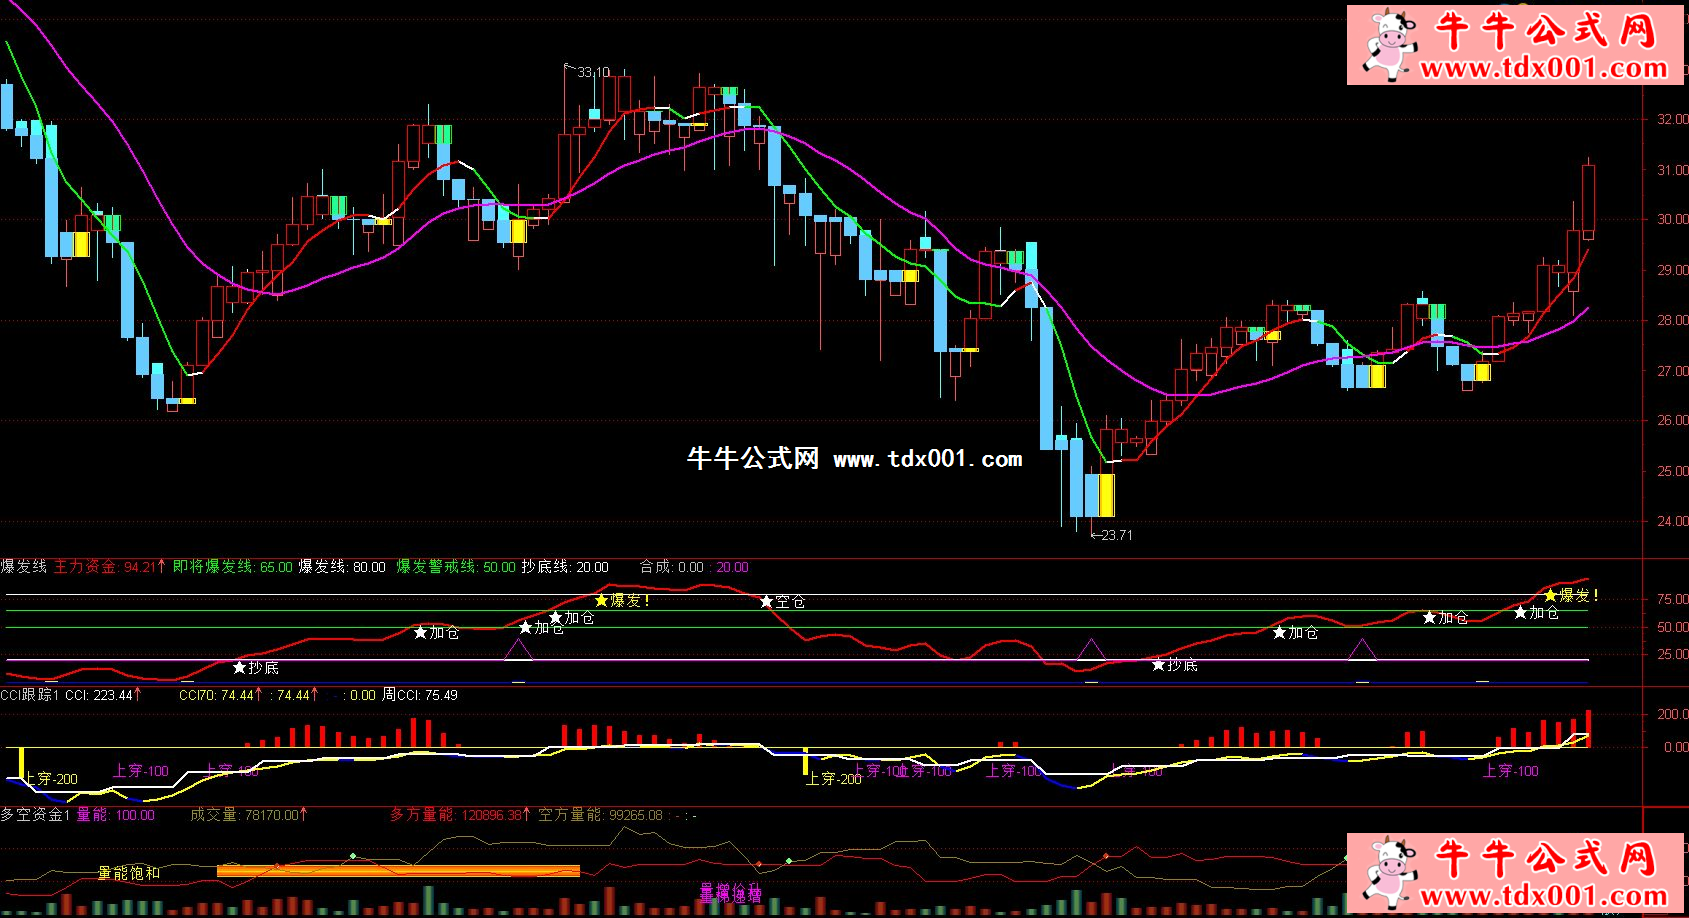The width and height of the screenshot is (1689, 918).
Task: Select the 主力资金: 94.21 indicator value
Action: [x=110, y=567]
